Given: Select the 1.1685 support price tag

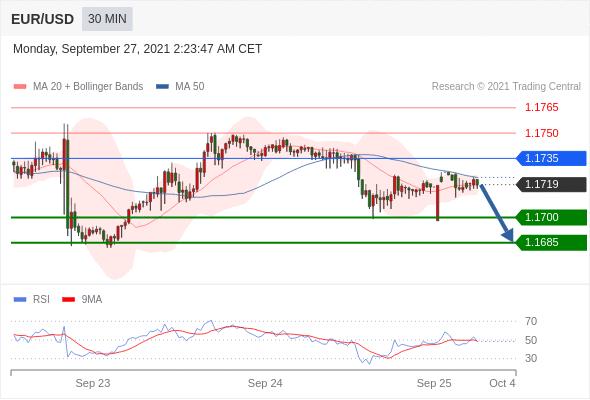Looking at the screenshot, I should point(551,242).
